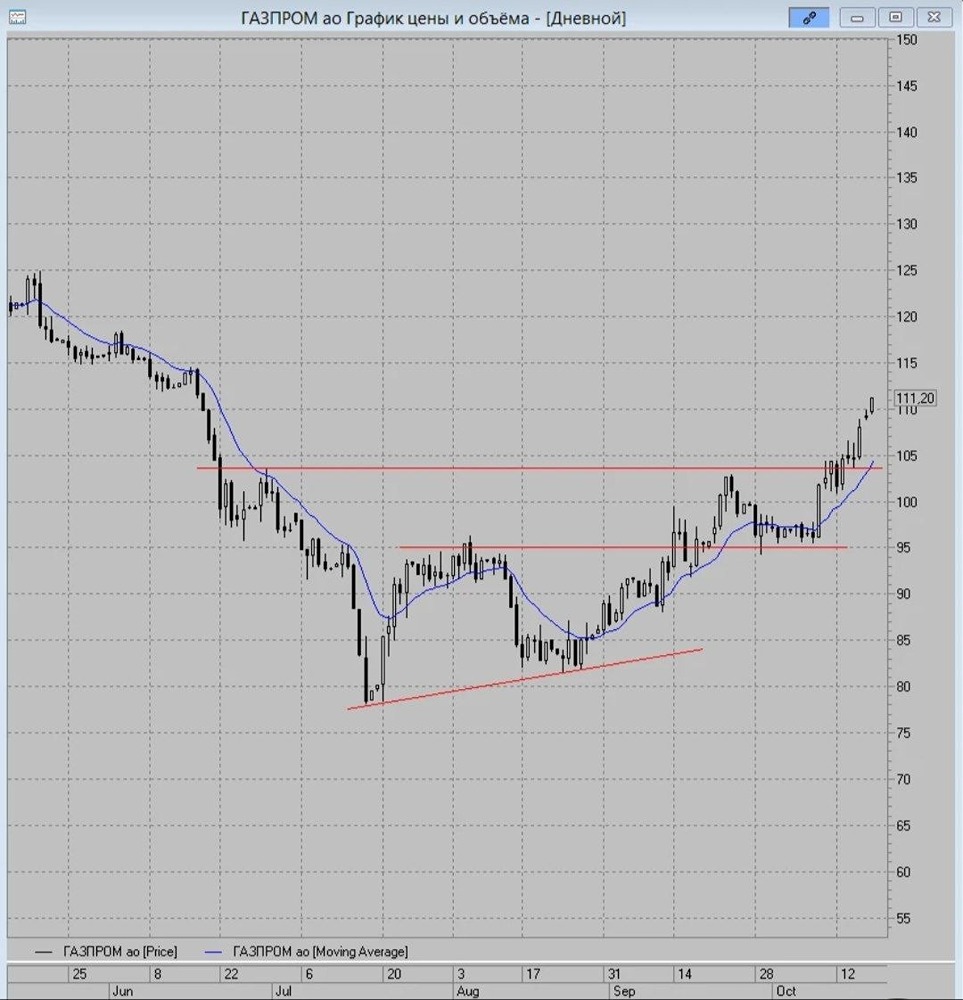This screenshot has height=1000, width=963.
Task: Select the "ГАЗПРОМ ао [Price]" legend label
Action: (121, 952)
